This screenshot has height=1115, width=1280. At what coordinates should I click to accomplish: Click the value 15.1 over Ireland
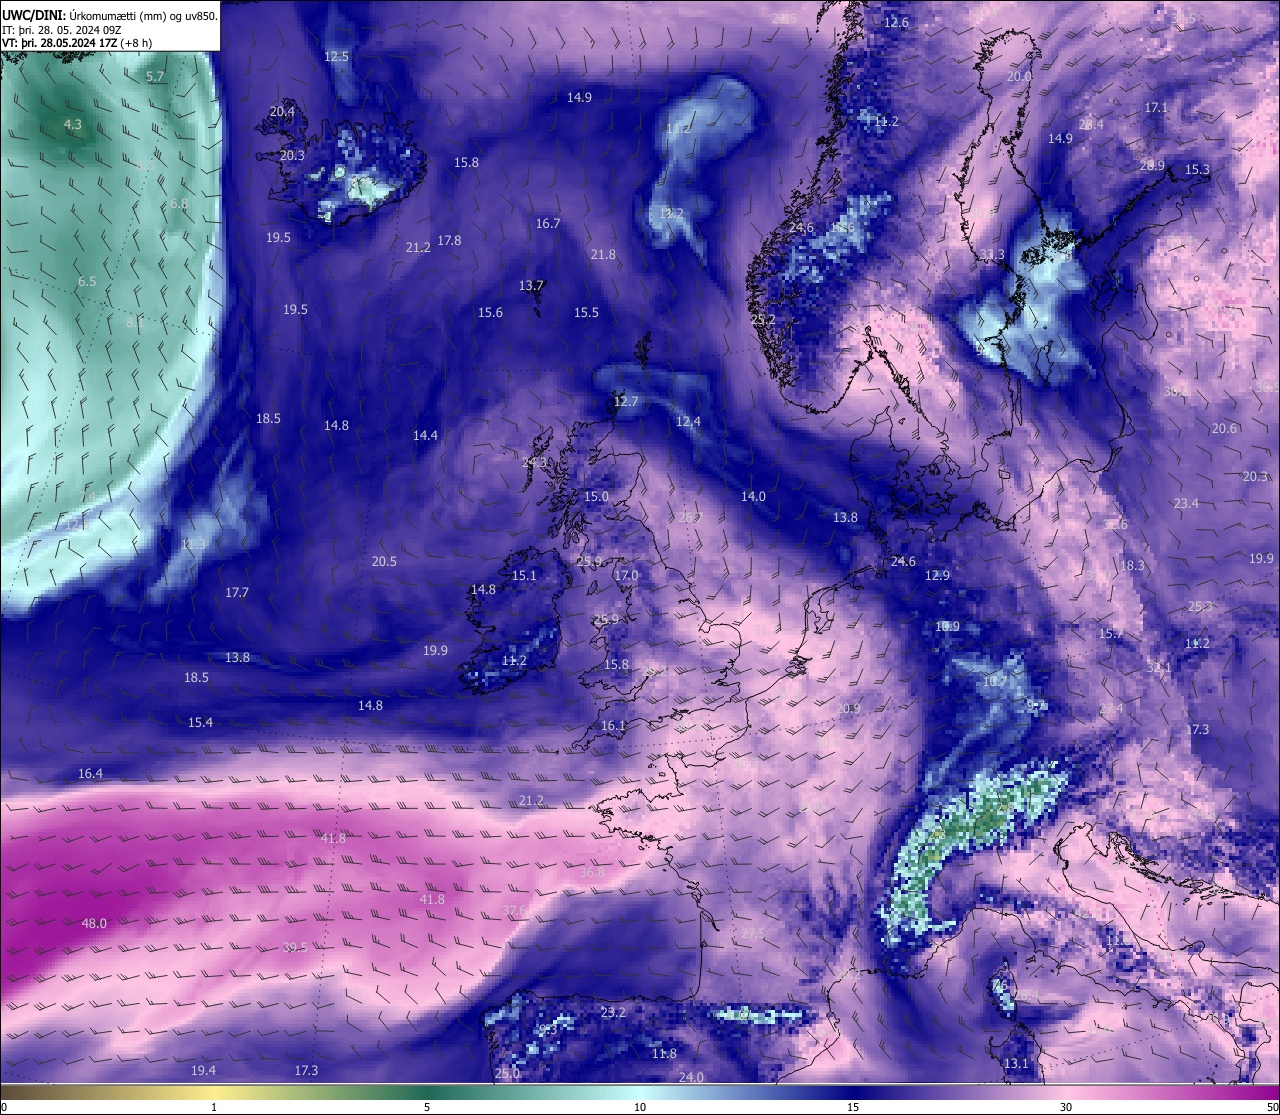pos(524,575)
